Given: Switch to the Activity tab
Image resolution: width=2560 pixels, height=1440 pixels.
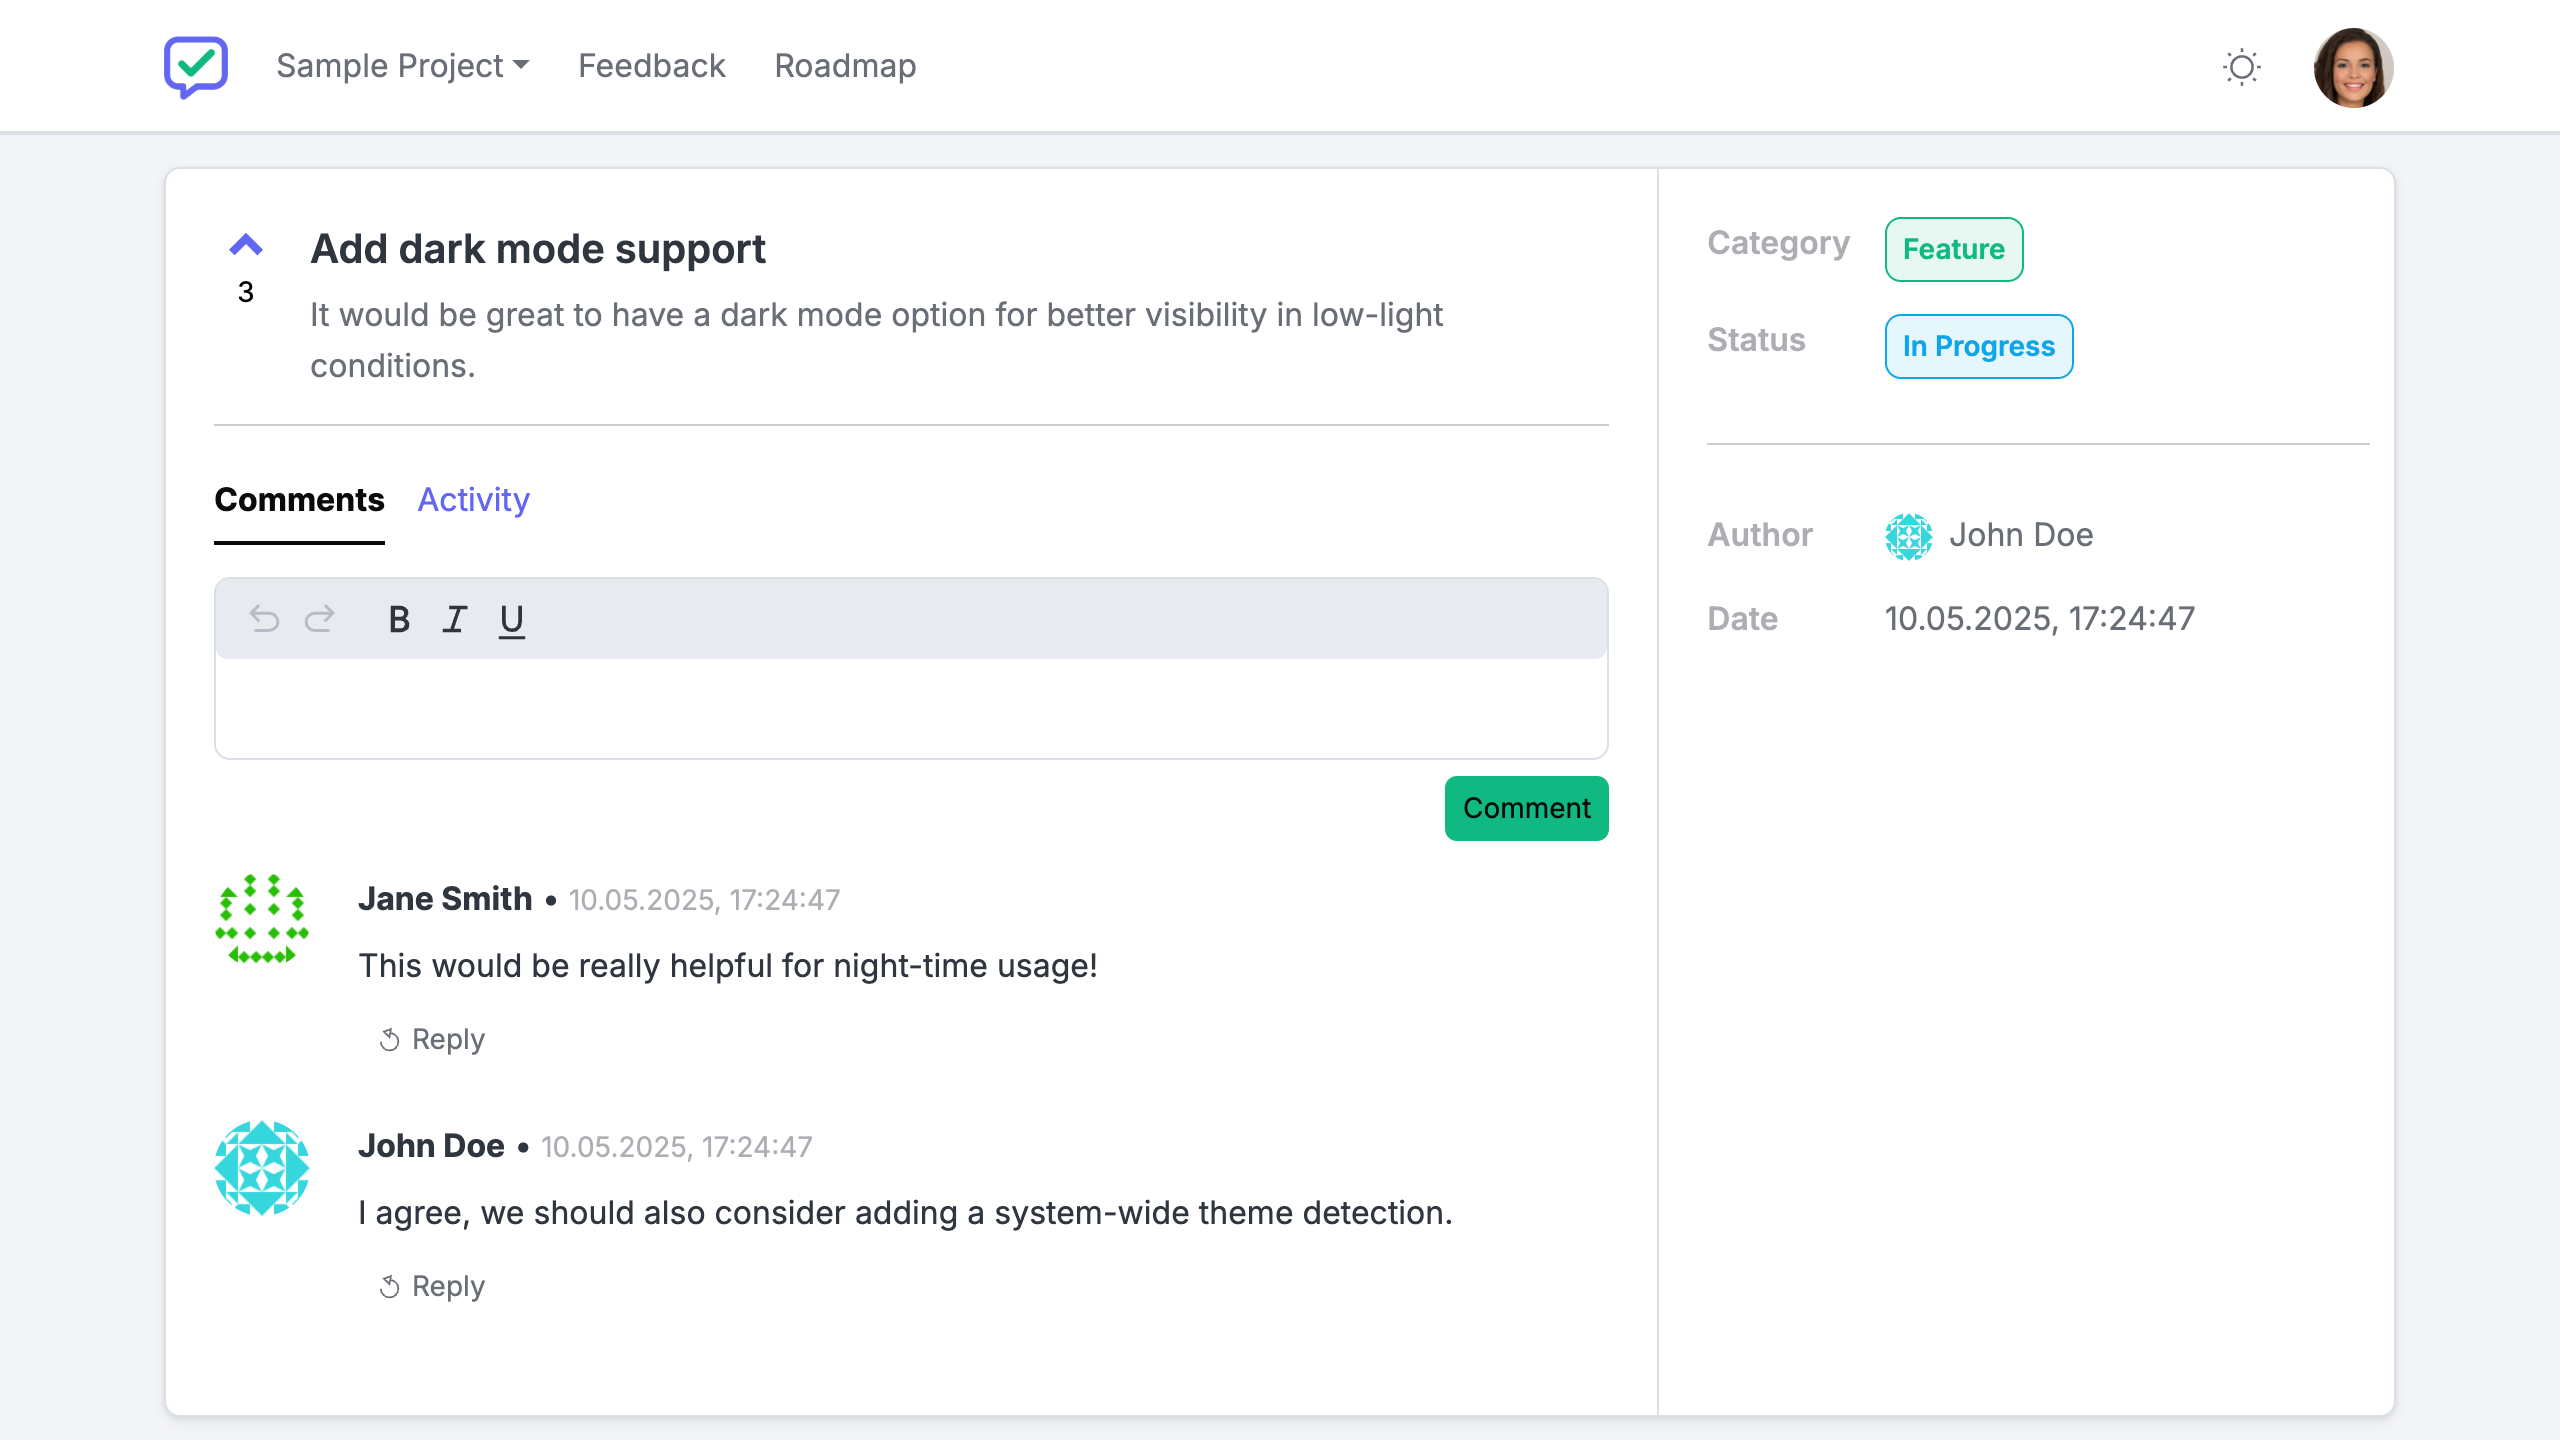Looking at the screenshot, I should click(x=473, y=500).
